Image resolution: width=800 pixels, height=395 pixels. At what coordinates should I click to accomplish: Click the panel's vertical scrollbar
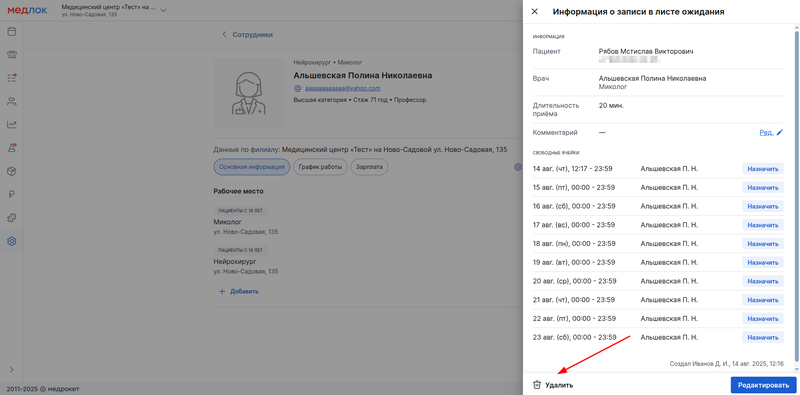[797, 194]
